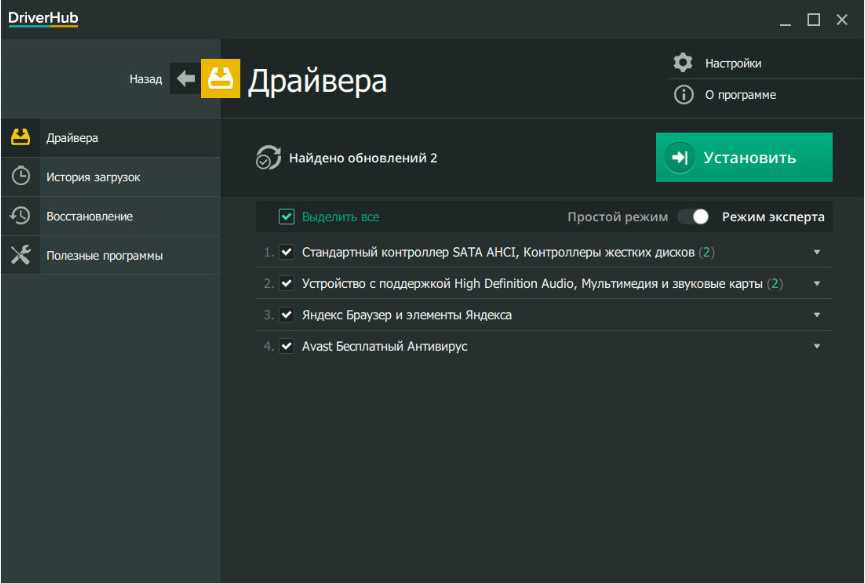Toggle the Простой режим / Режим эксперта switch

(x=693, y=216)
